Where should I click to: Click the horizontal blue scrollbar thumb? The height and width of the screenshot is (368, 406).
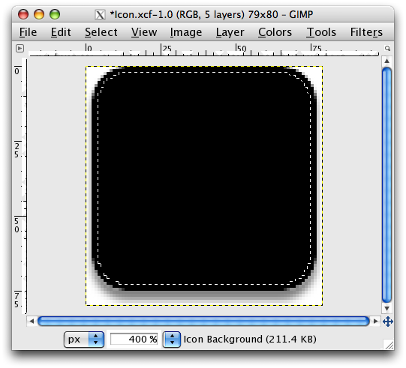203,321
